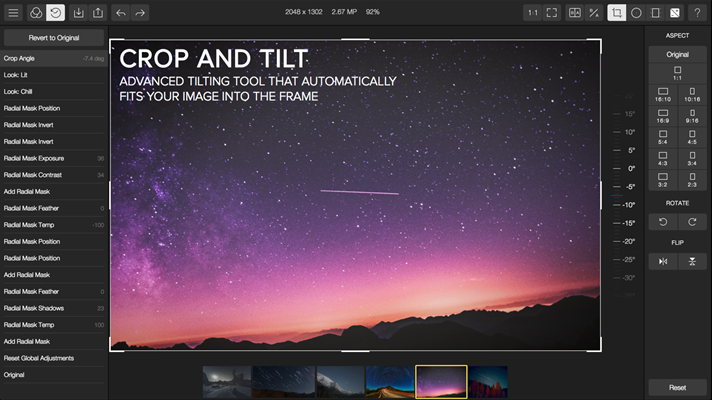Open the selected purple sky thumbnail

pos(441,382)
